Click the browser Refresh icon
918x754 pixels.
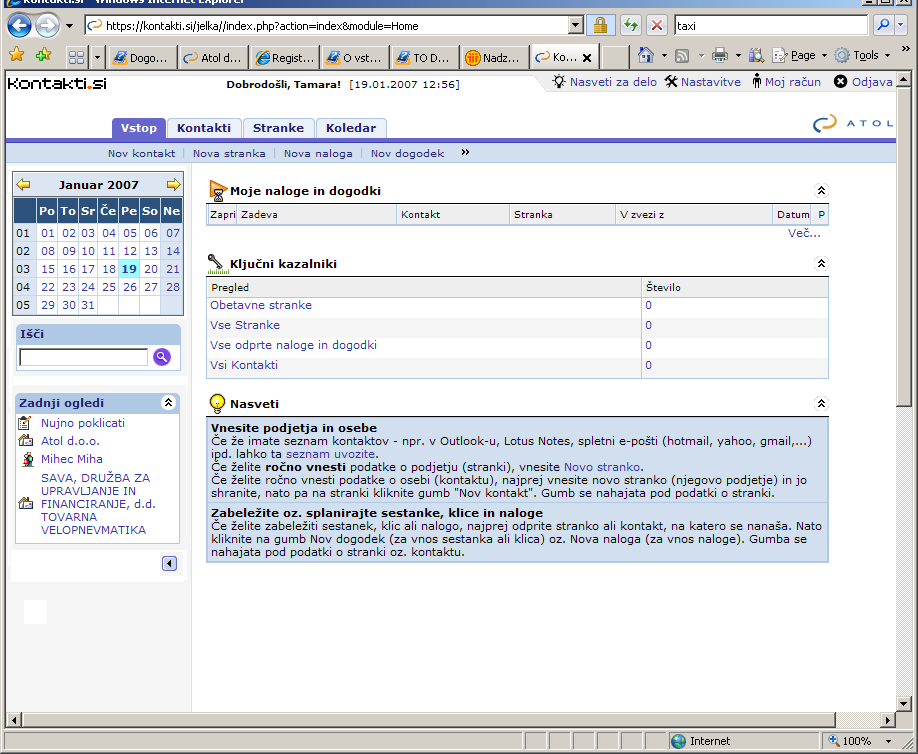click(x=631, y=25)
